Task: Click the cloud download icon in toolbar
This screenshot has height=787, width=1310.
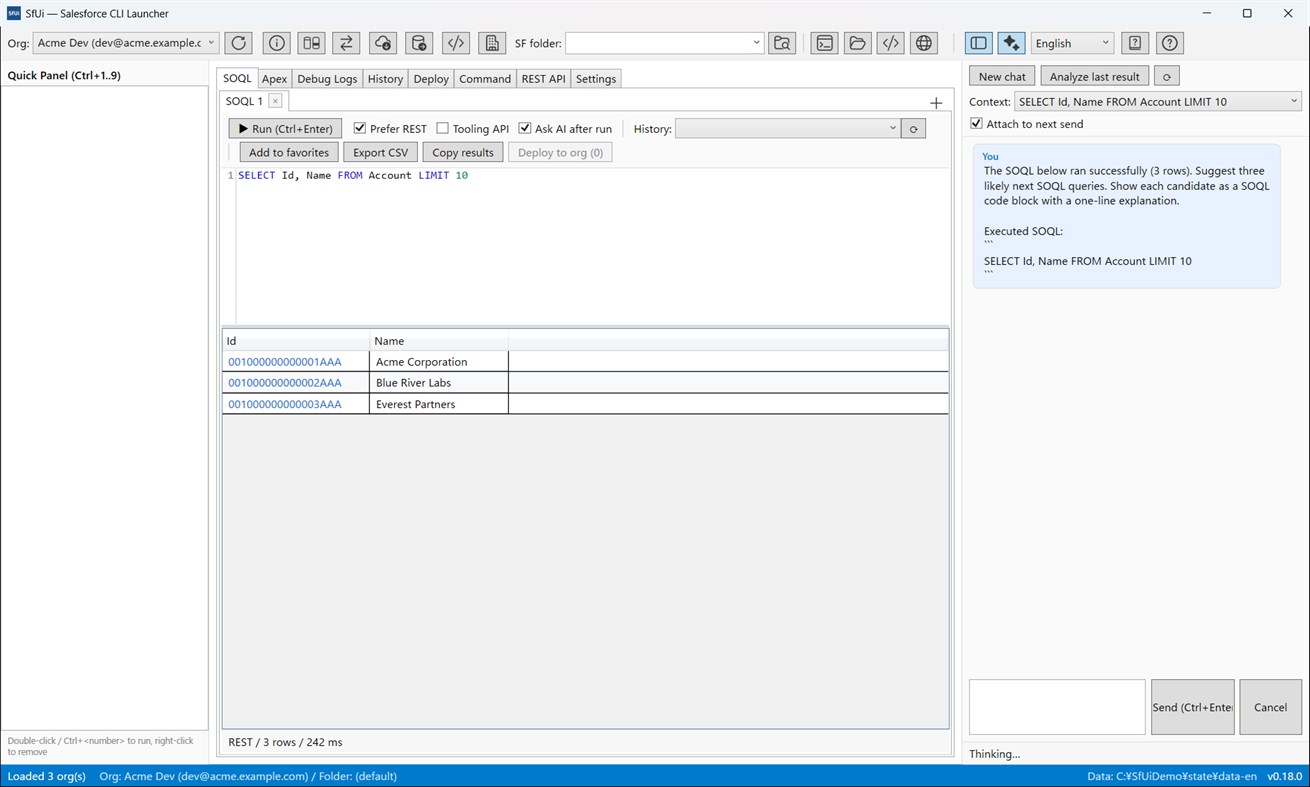Action: [383, 43]
